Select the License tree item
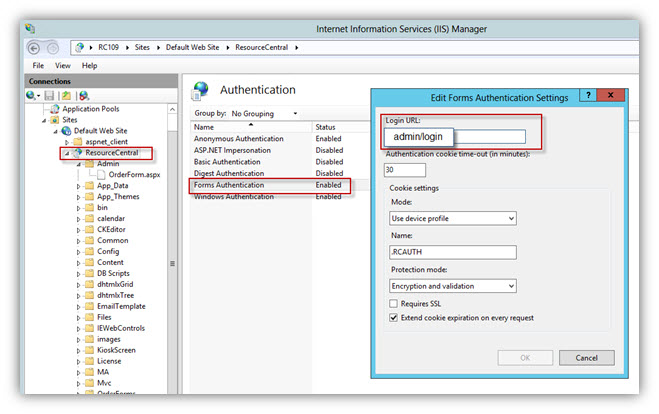 click(x=109, y=361)
